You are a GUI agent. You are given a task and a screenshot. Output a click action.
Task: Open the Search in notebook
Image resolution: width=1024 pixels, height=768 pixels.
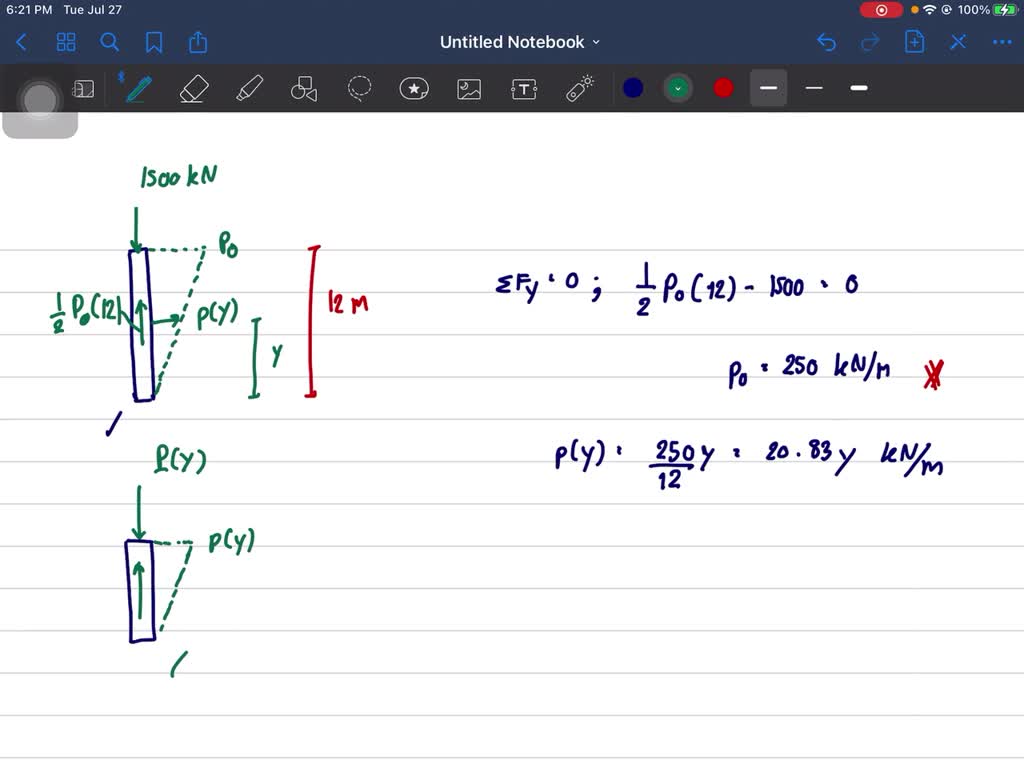point(110,42)
